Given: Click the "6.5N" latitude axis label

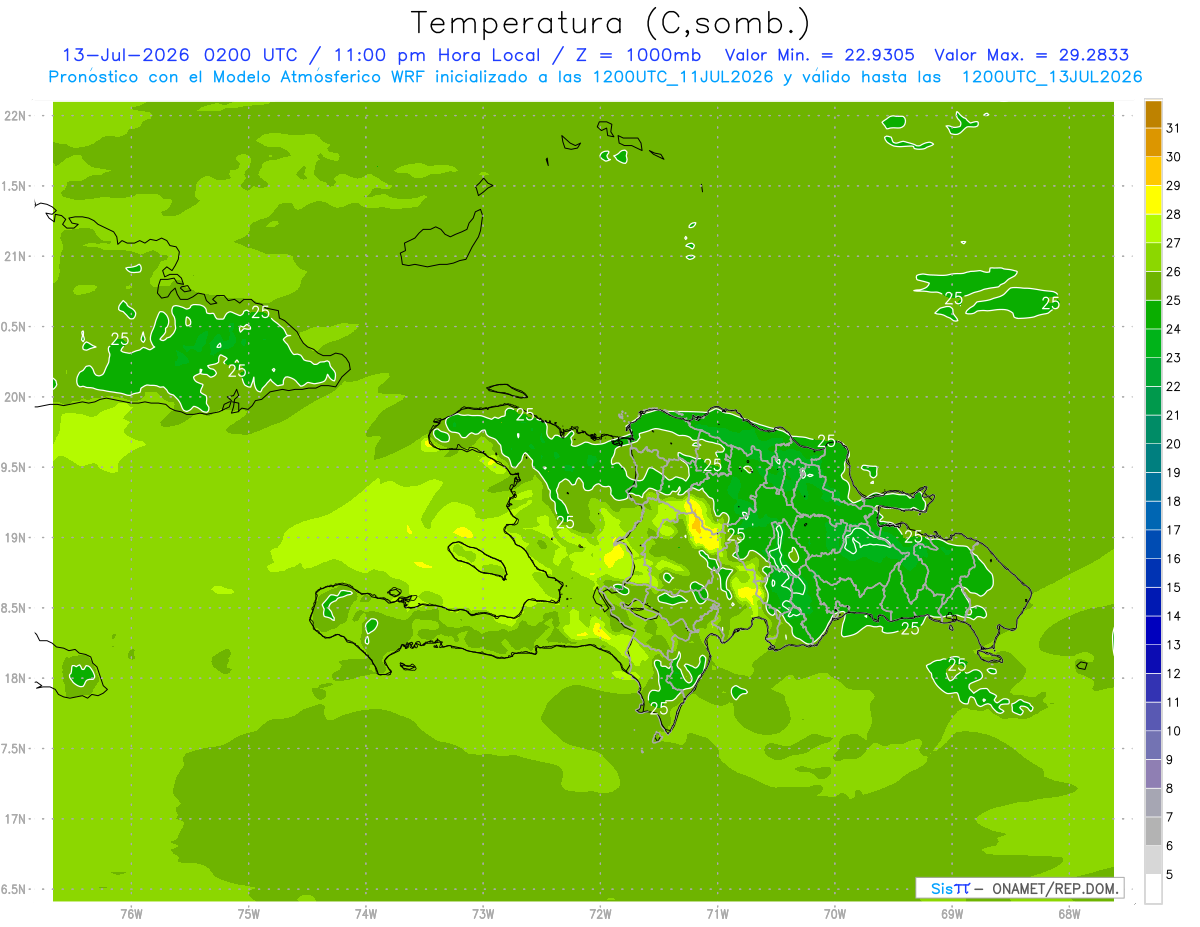Looking at the screenshot, I should (15, 889).
